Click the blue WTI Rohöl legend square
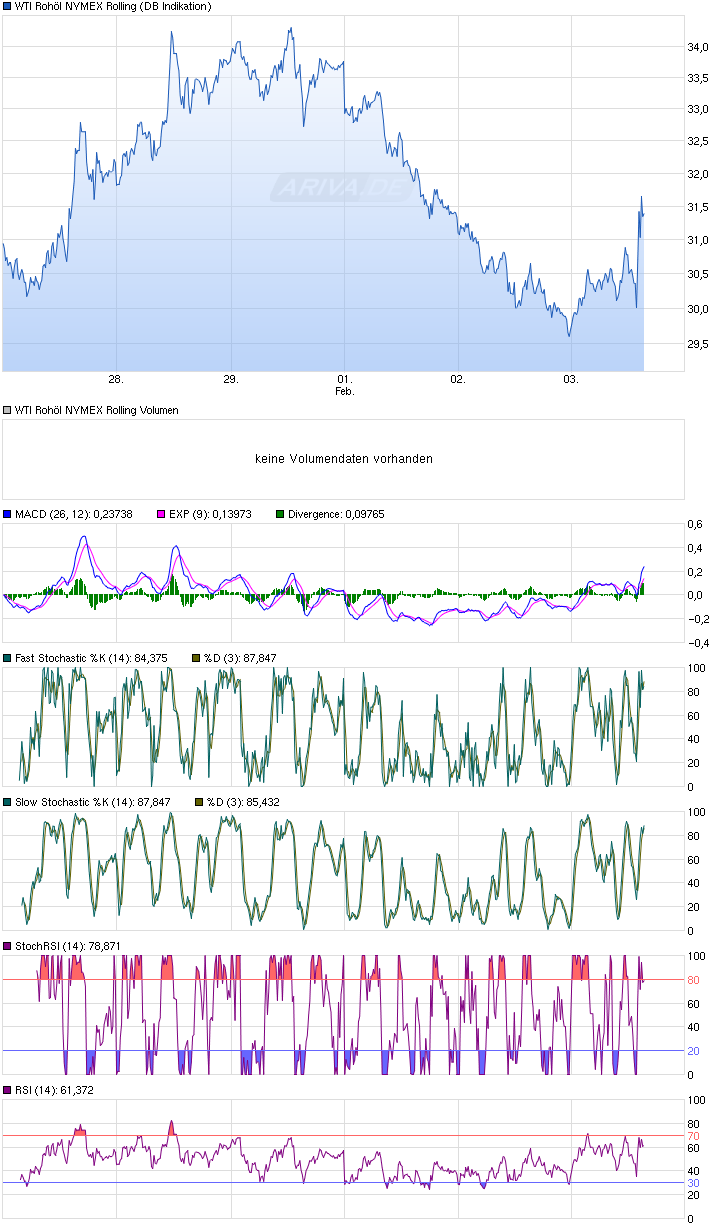This screenshot has width=726, height=1228. [7, 7]
